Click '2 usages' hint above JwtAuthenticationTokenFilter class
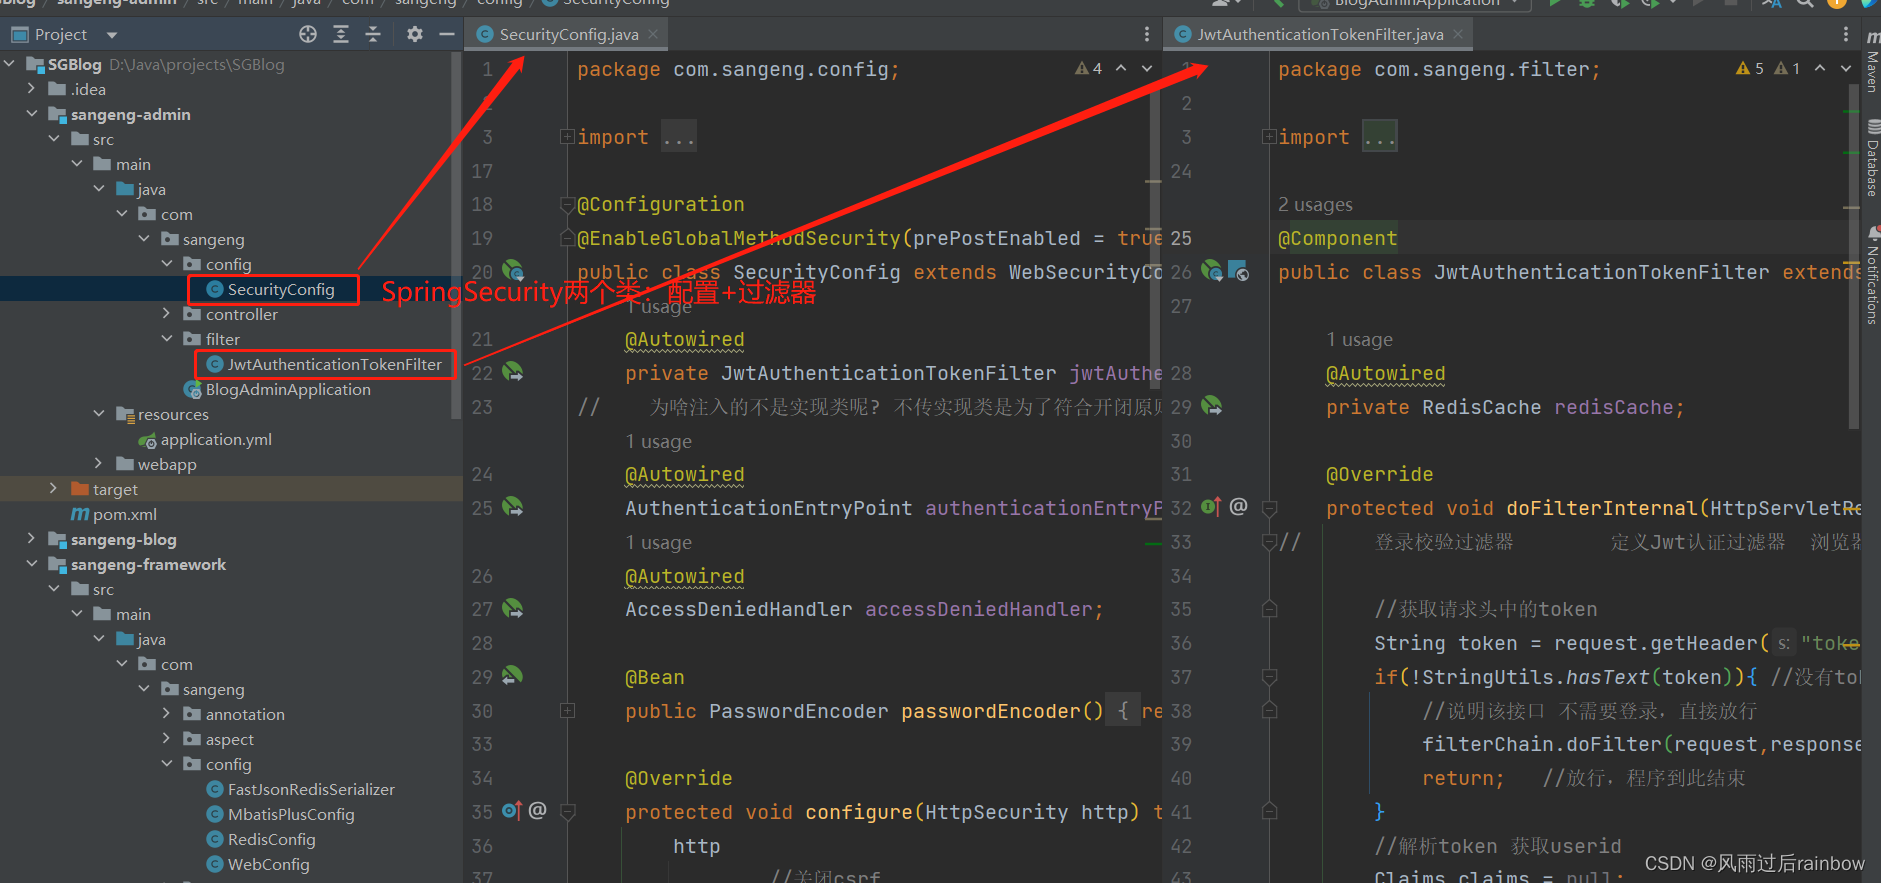1881x883 pixels. (x=1315, y=204)
